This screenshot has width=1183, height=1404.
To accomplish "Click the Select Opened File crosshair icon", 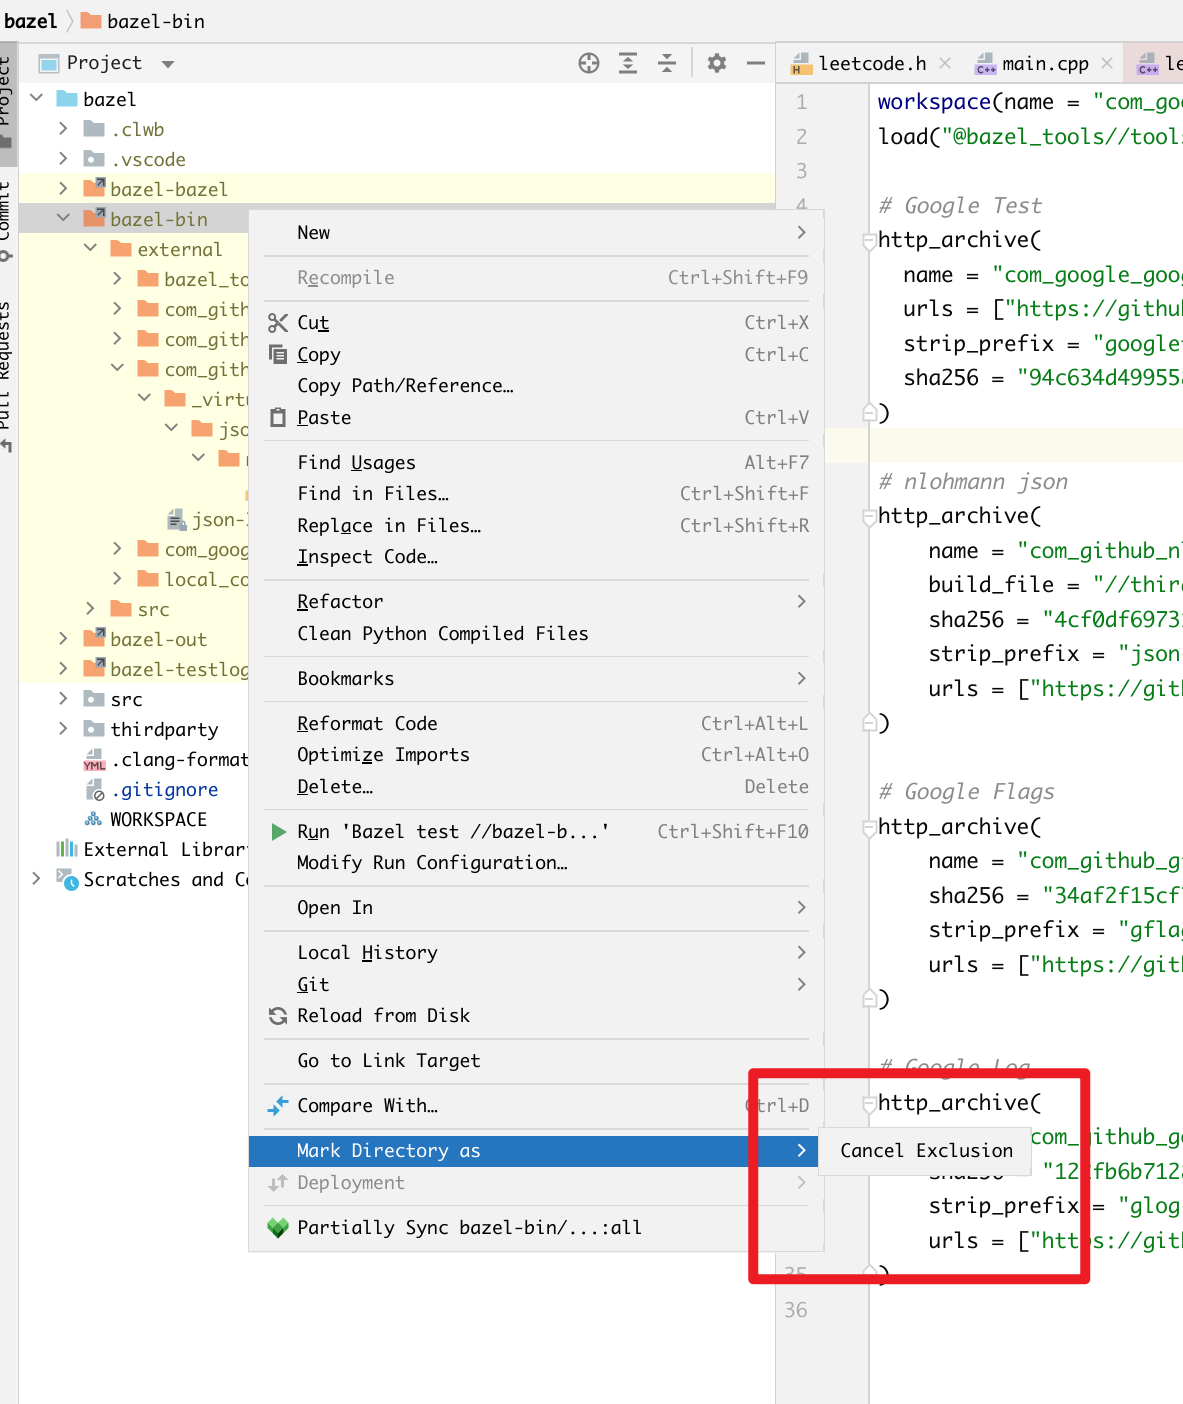I will pyautogui.click(x=588, y=62).
